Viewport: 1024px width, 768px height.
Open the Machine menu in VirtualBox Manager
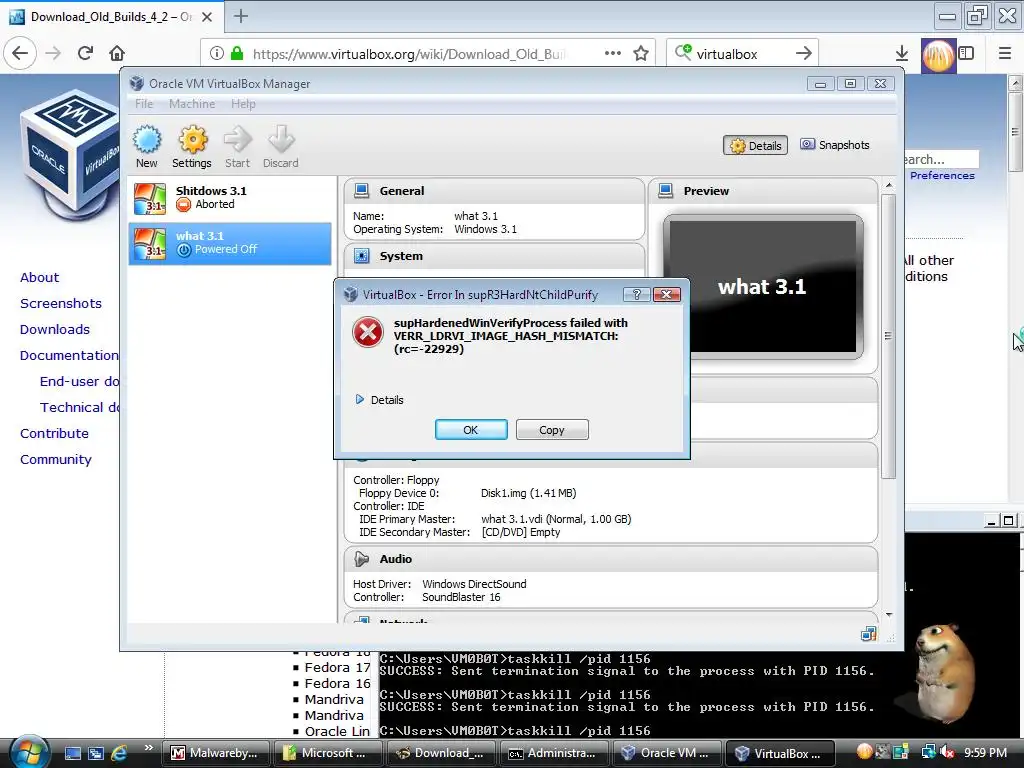192,104
